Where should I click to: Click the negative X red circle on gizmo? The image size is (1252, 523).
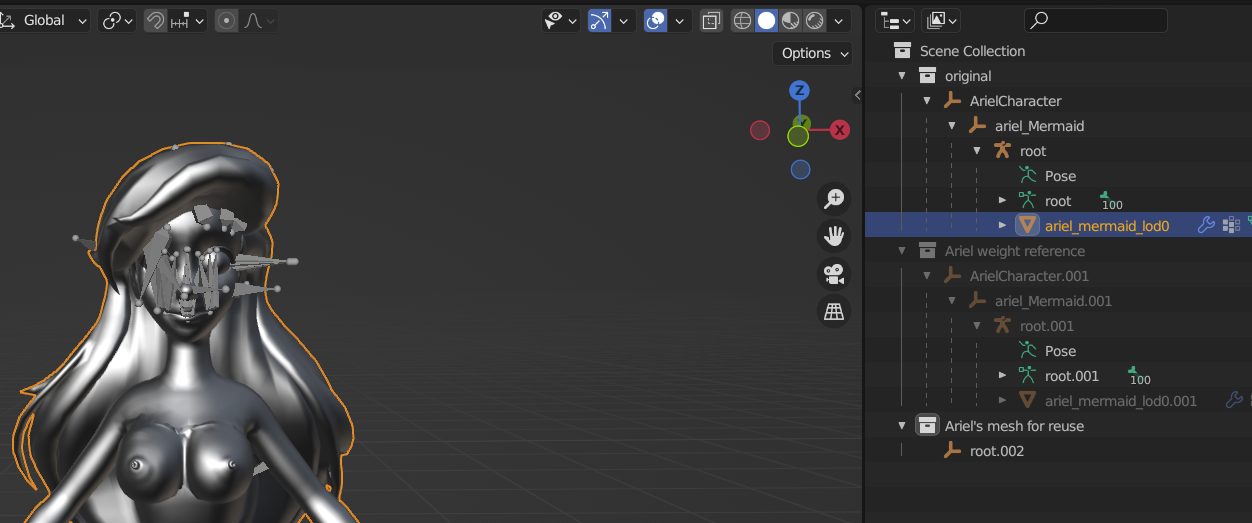coord(760,130)
